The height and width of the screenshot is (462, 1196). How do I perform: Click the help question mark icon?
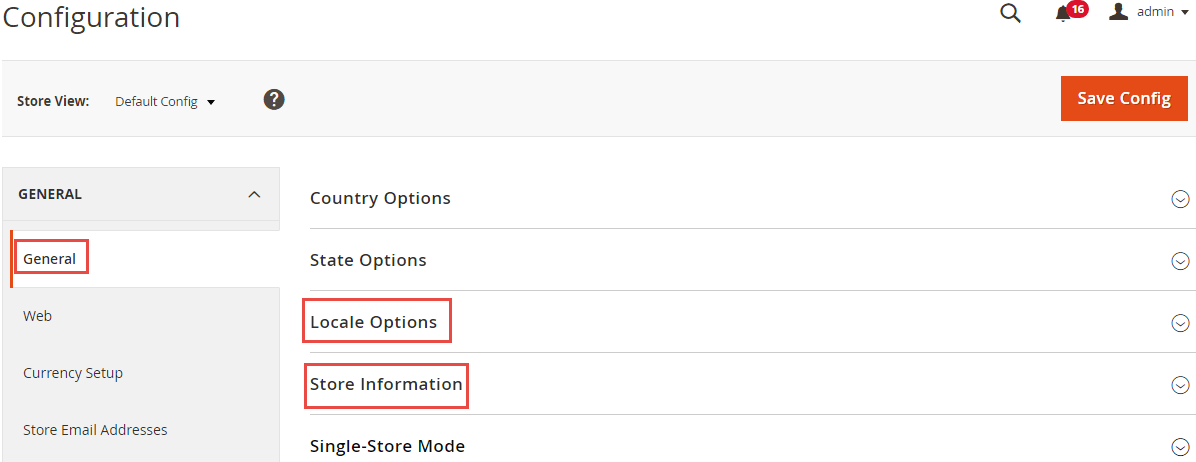pyautogui.click(x=274, y=100)
